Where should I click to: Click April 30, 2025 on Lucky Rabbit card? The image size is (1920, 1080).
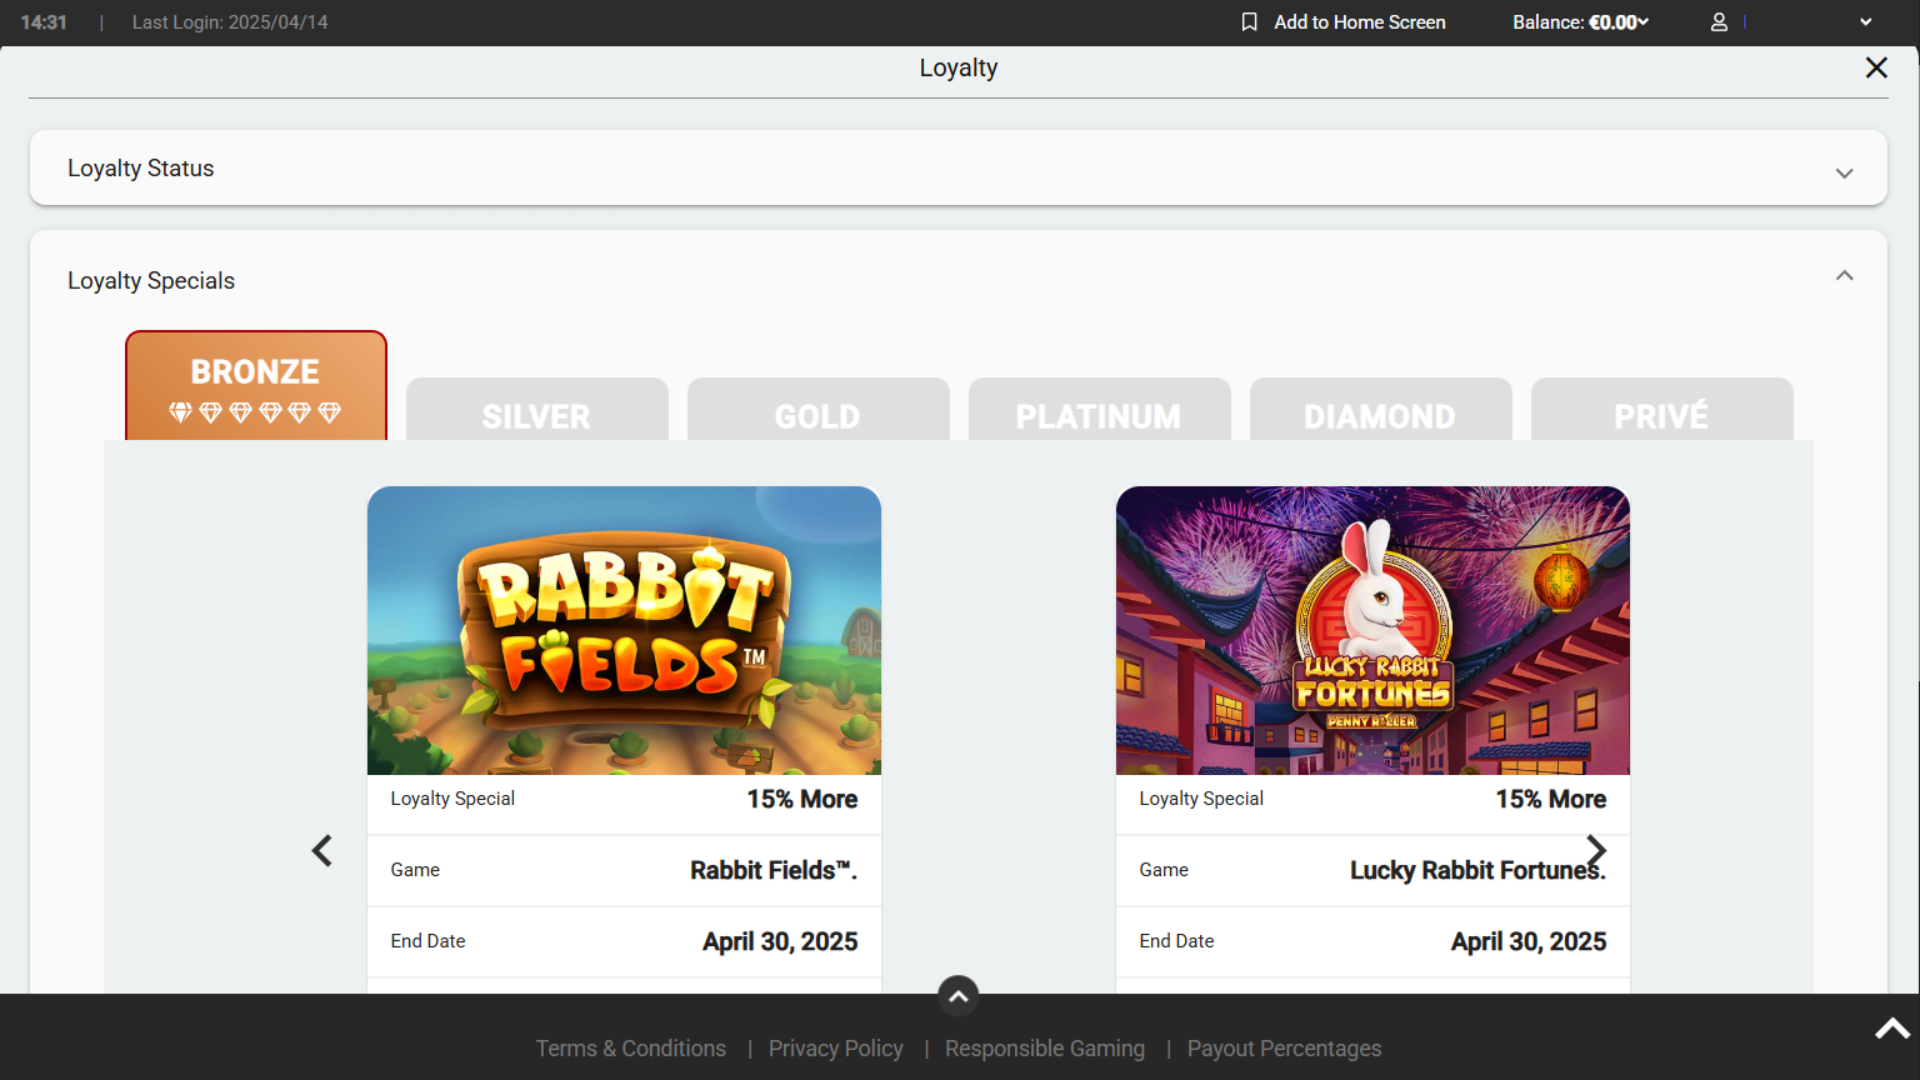click(1529, 941)
